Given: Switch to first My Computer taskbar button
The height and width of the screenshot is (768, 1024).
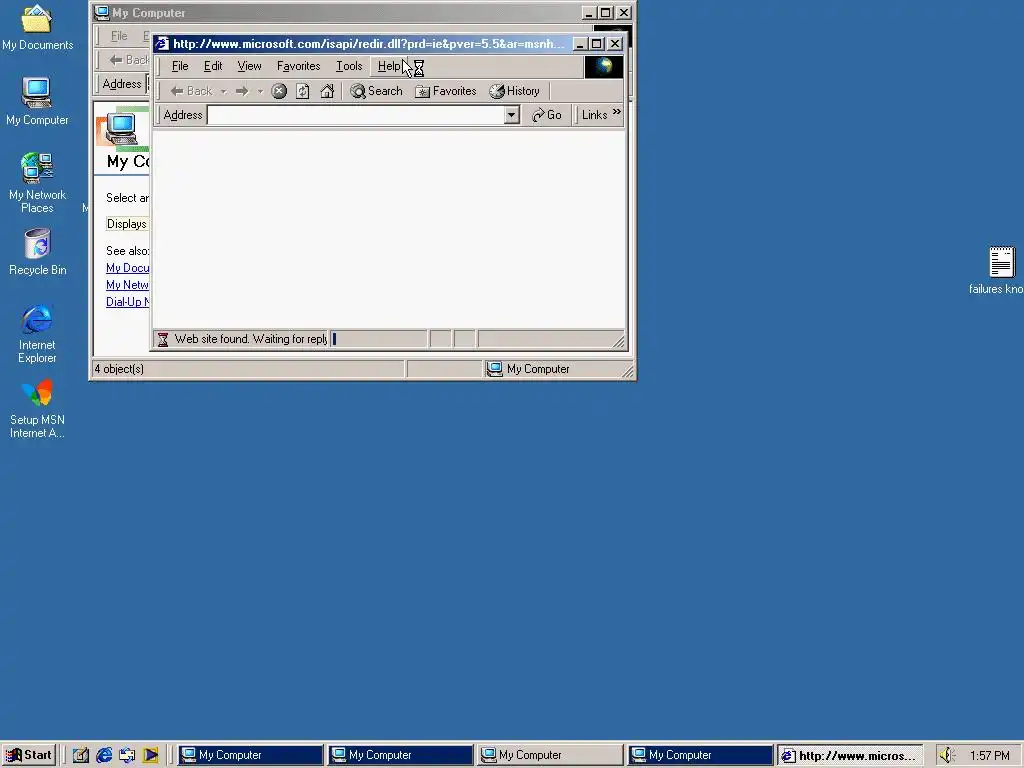Looking at the screenshot, I should (250, 755).
